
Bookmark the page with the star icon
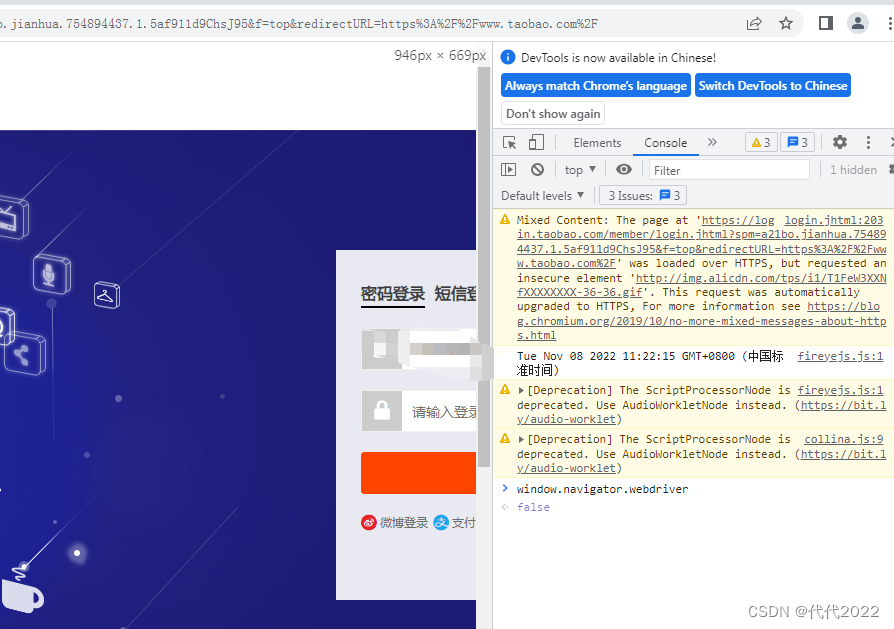click(x=786, y=22)
